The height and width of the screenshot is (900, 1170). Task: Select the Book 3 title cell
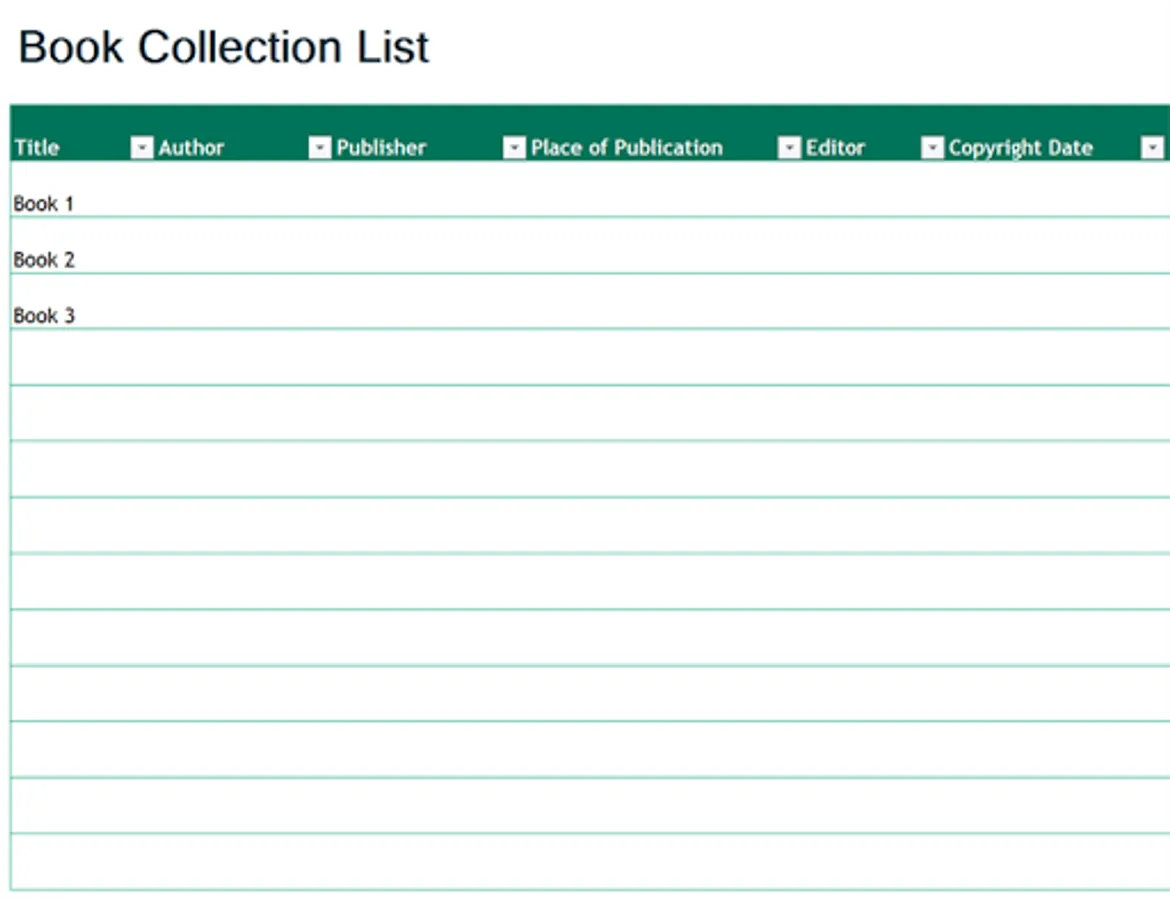pyautogui.click(x=82, y=301)
